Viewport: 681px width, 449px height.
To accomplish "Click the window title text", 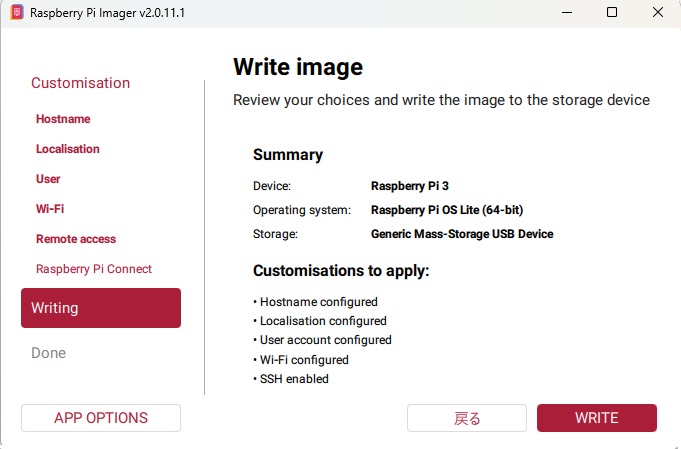I will tap(107, 13).
